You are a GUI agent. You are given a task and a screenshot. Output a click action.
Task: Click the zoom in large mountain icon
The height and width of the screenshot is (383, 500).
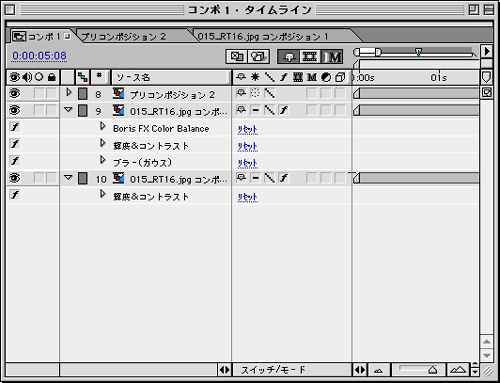point(458,370)
